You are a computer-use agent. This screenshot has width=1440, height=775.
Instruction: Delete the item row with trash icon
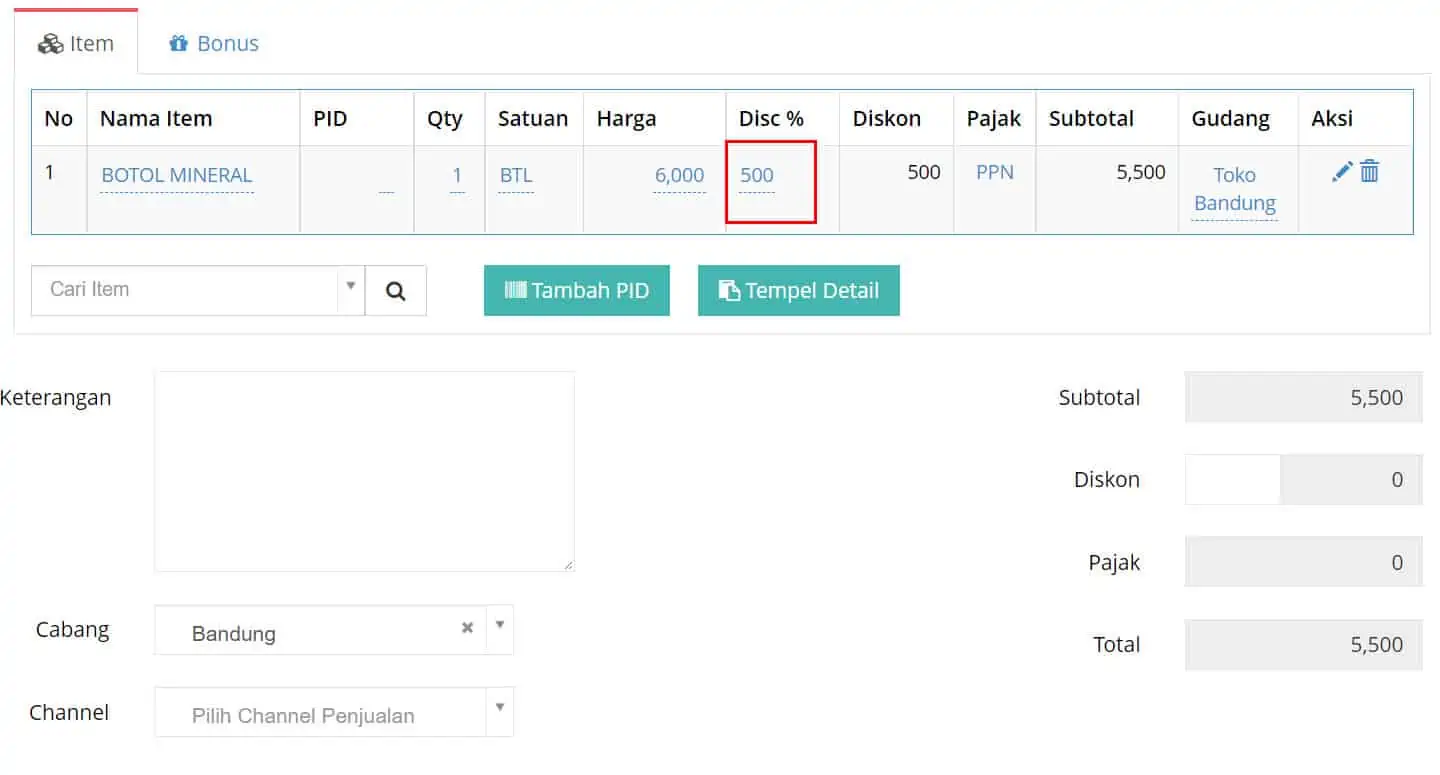(x=1370, y=172)
